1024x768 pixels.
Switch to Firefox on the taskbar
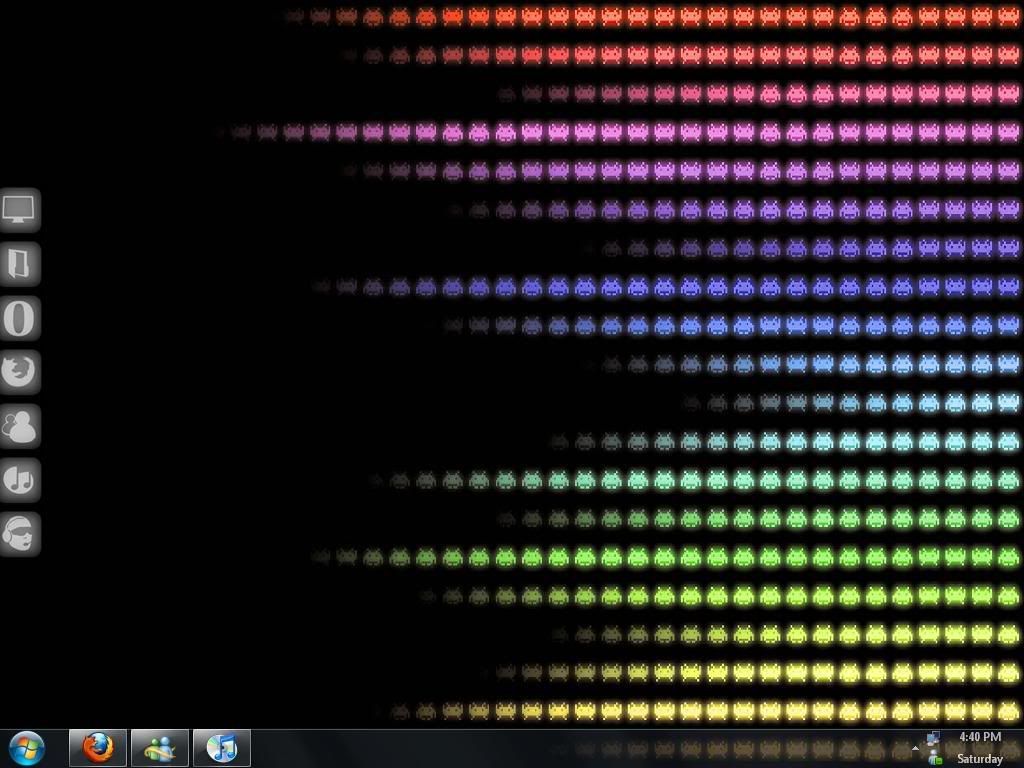[98, 747]
